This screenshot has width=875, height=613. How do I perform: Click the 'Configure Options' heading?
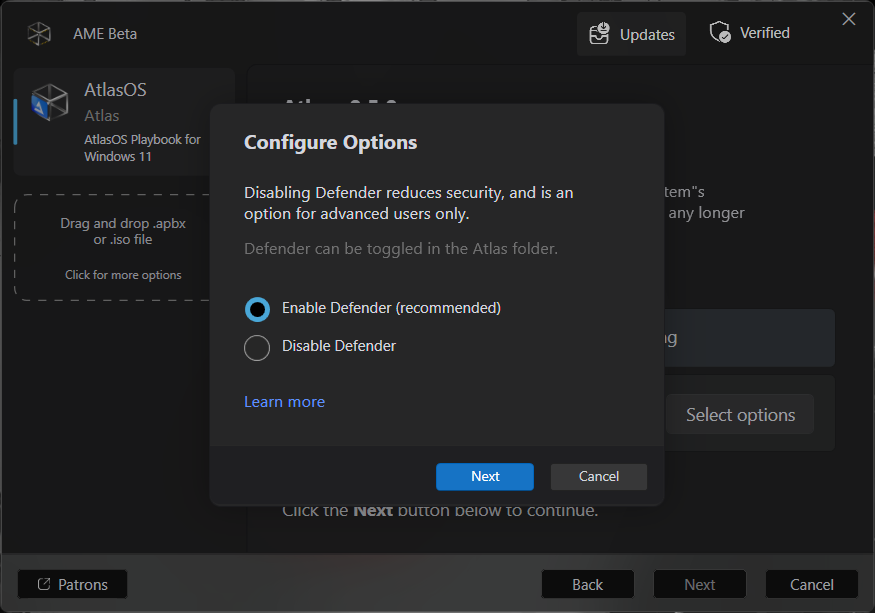[x=330, y=142]
